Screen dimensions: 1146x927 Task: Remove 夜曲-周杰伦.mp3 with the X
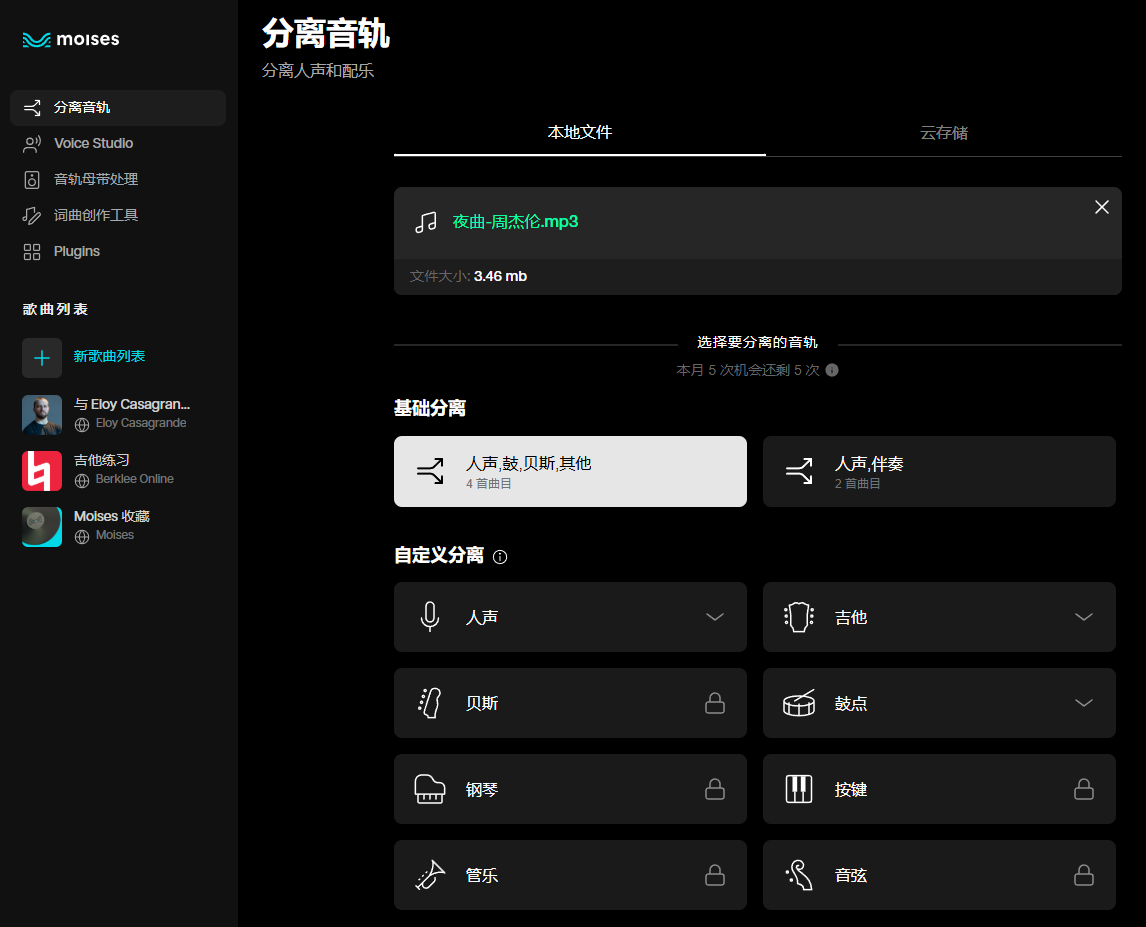pos(1101,207)
